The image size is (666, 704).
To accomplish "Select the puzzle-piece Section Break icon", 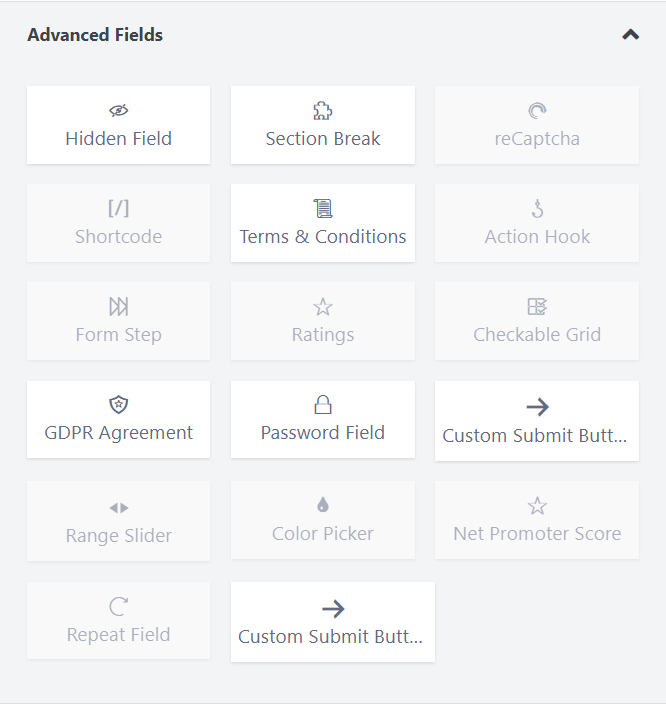I will tap(323, 111).
